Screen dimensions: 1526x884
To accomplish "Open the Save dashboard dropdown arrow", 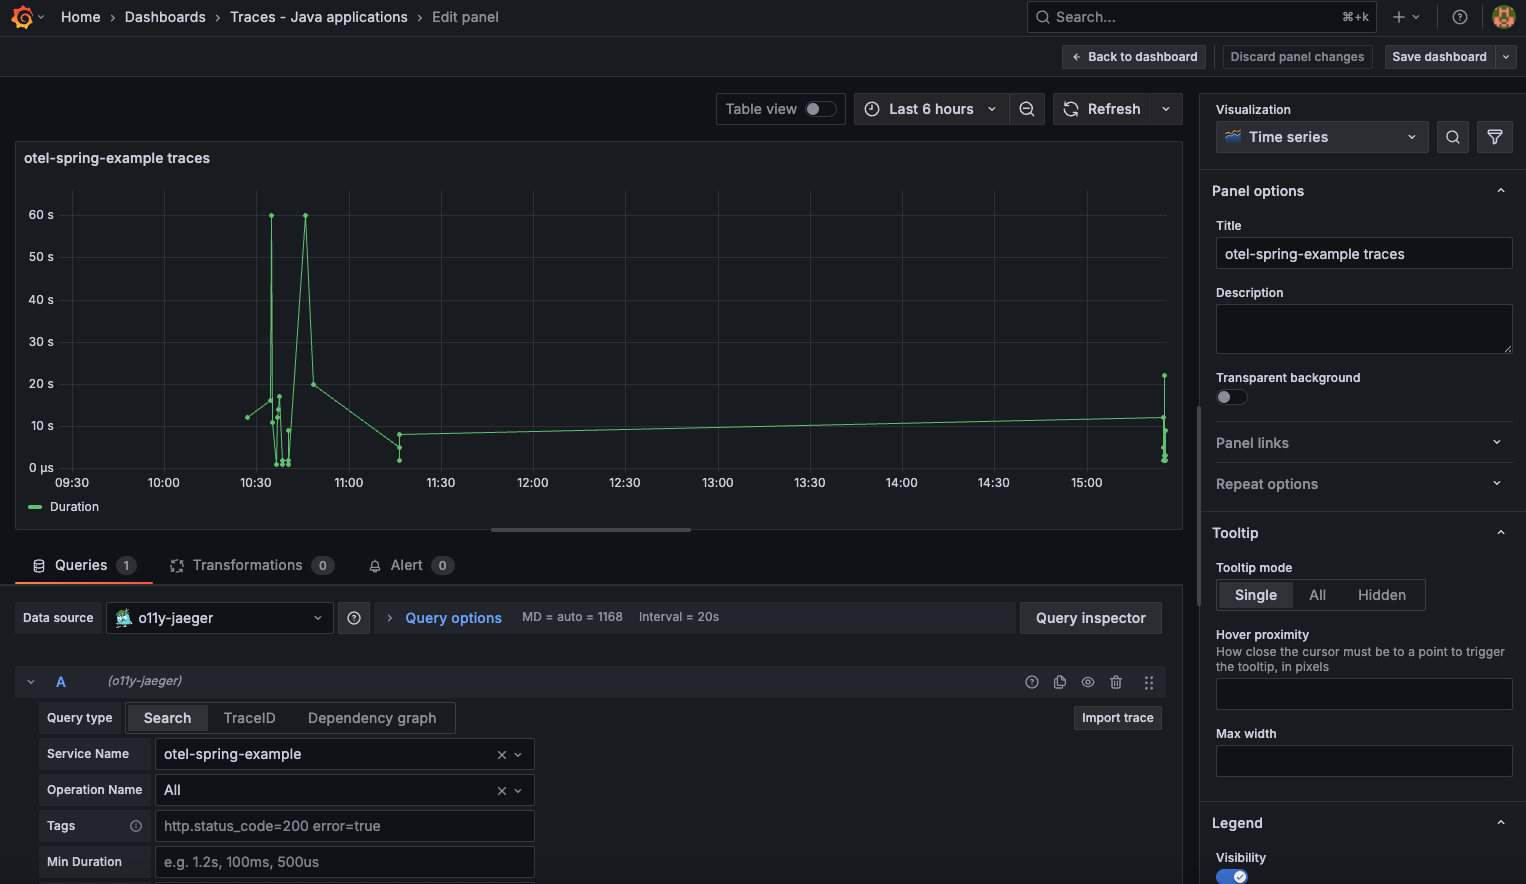I will point(1506,57).
